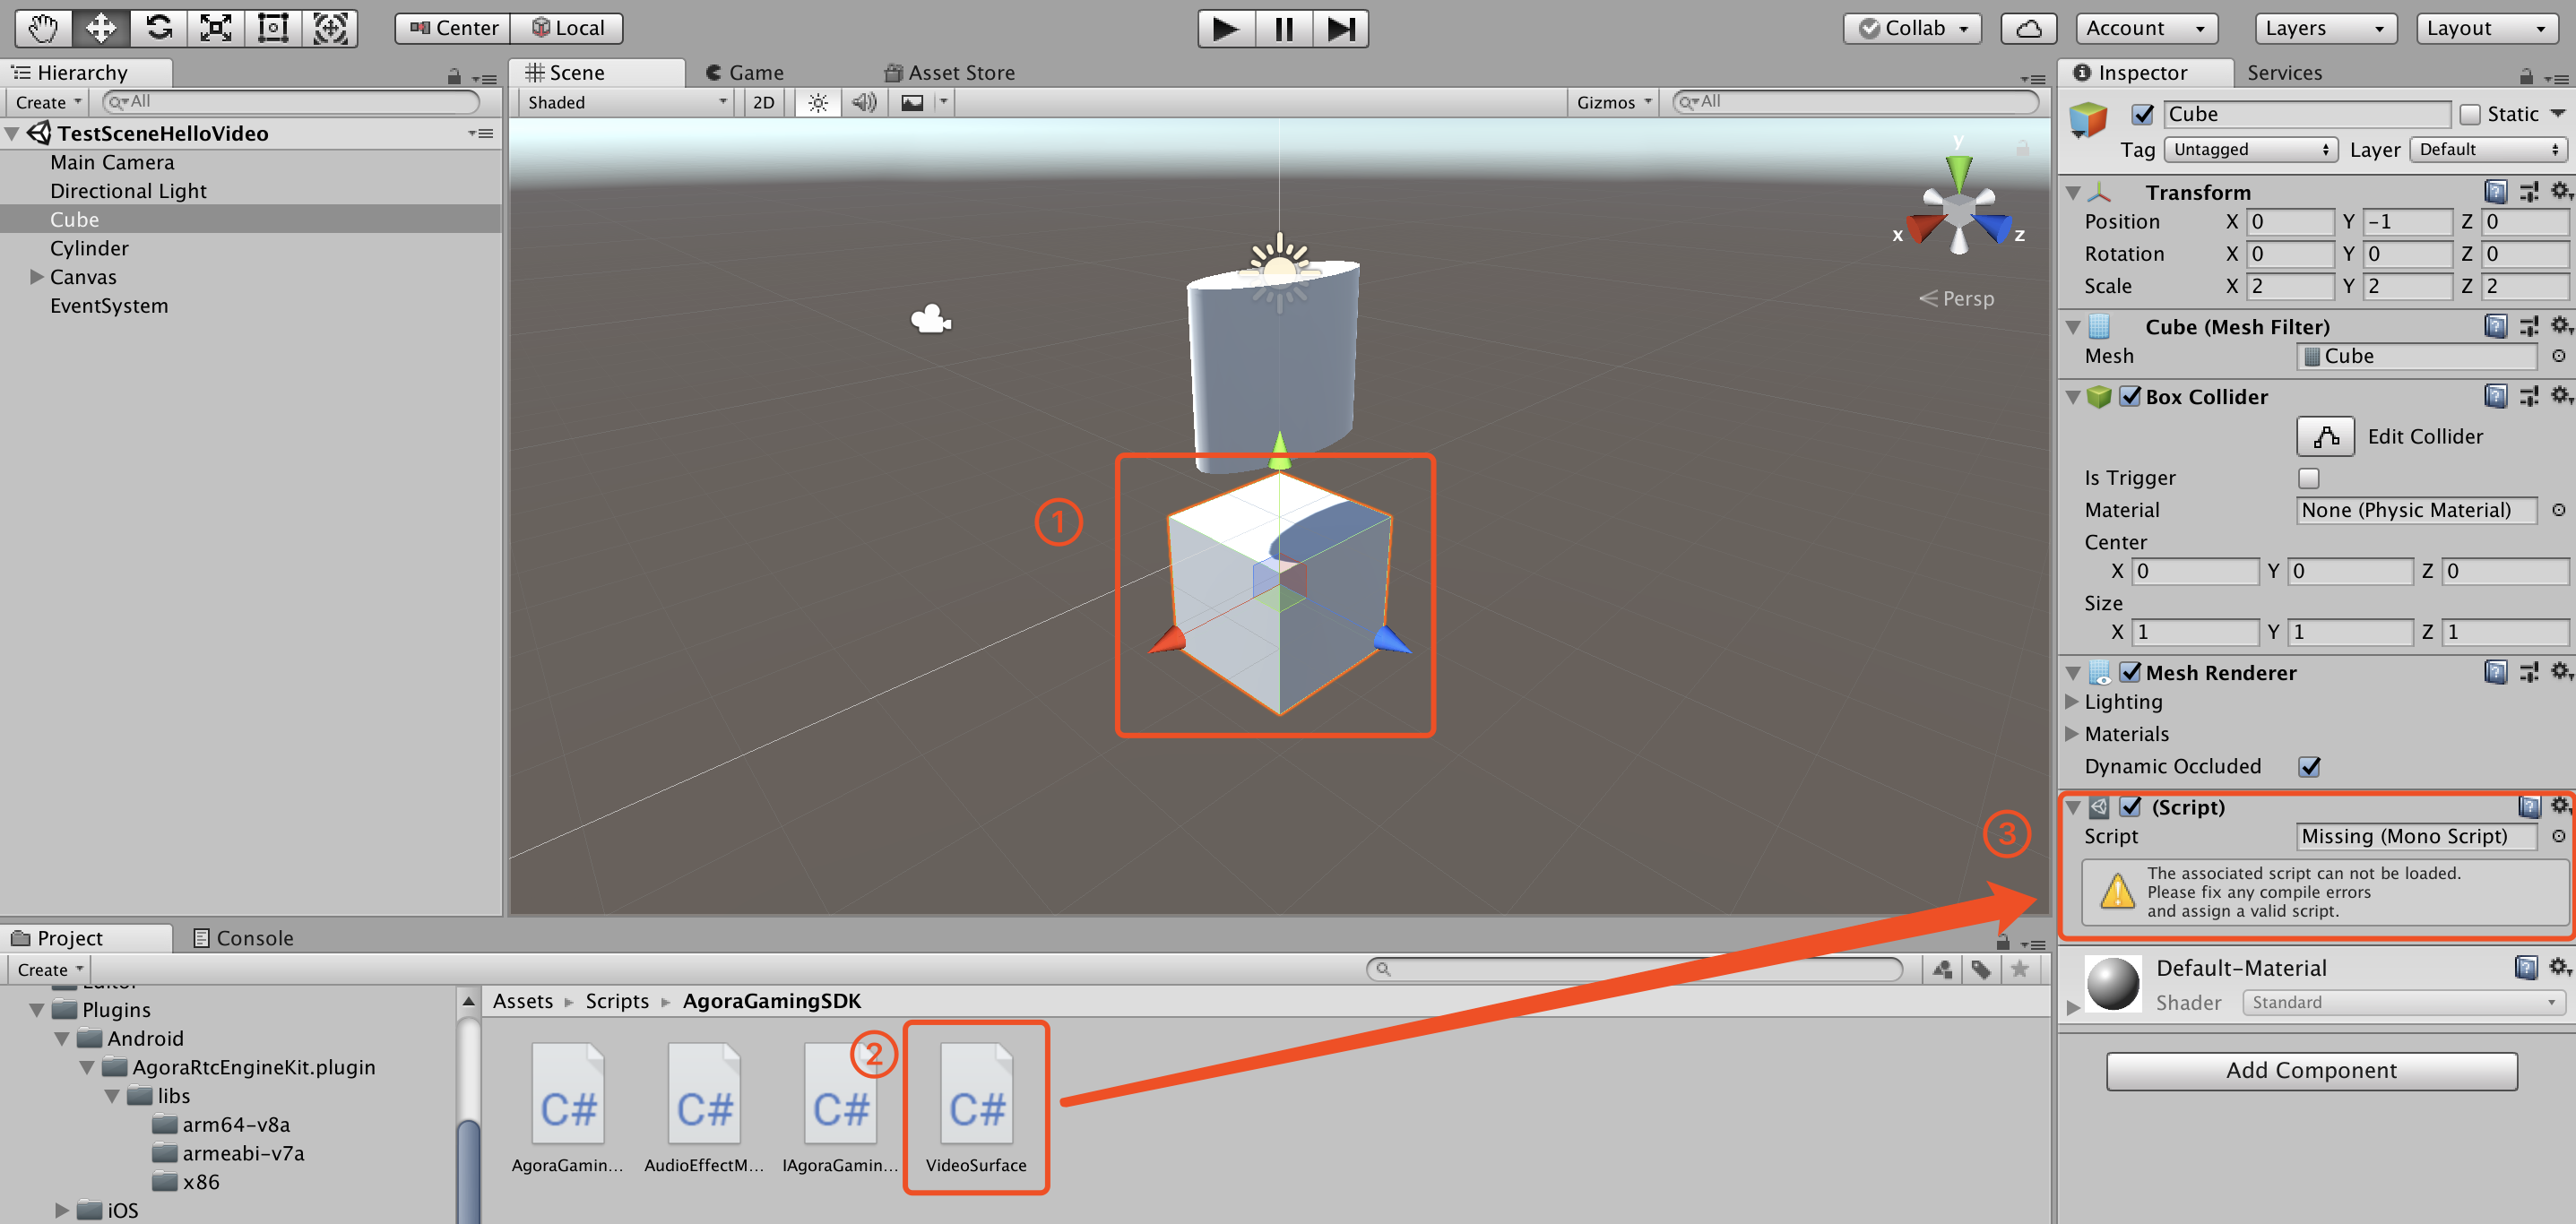2576x1224 pixels.
Task: Expand the Canvas hierarchy item
Action: pos(37,277)
